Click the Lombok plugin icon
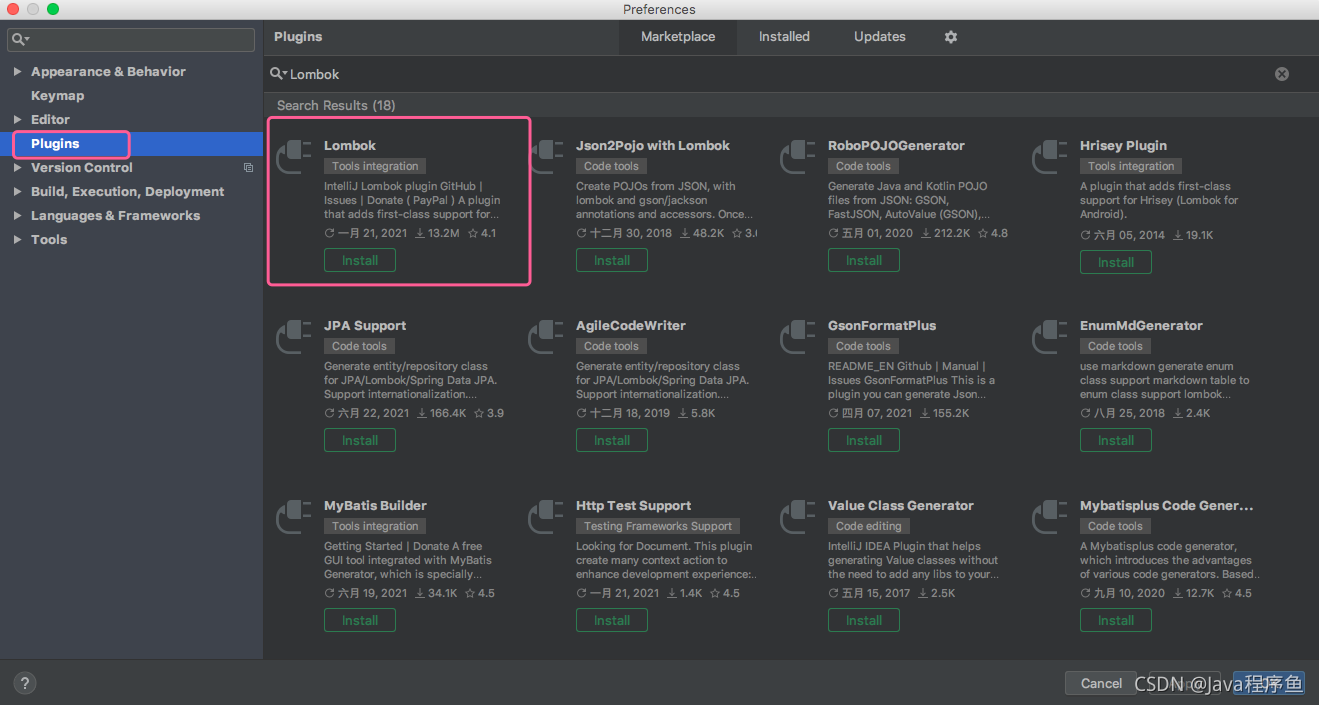 [x=294, y=158]
